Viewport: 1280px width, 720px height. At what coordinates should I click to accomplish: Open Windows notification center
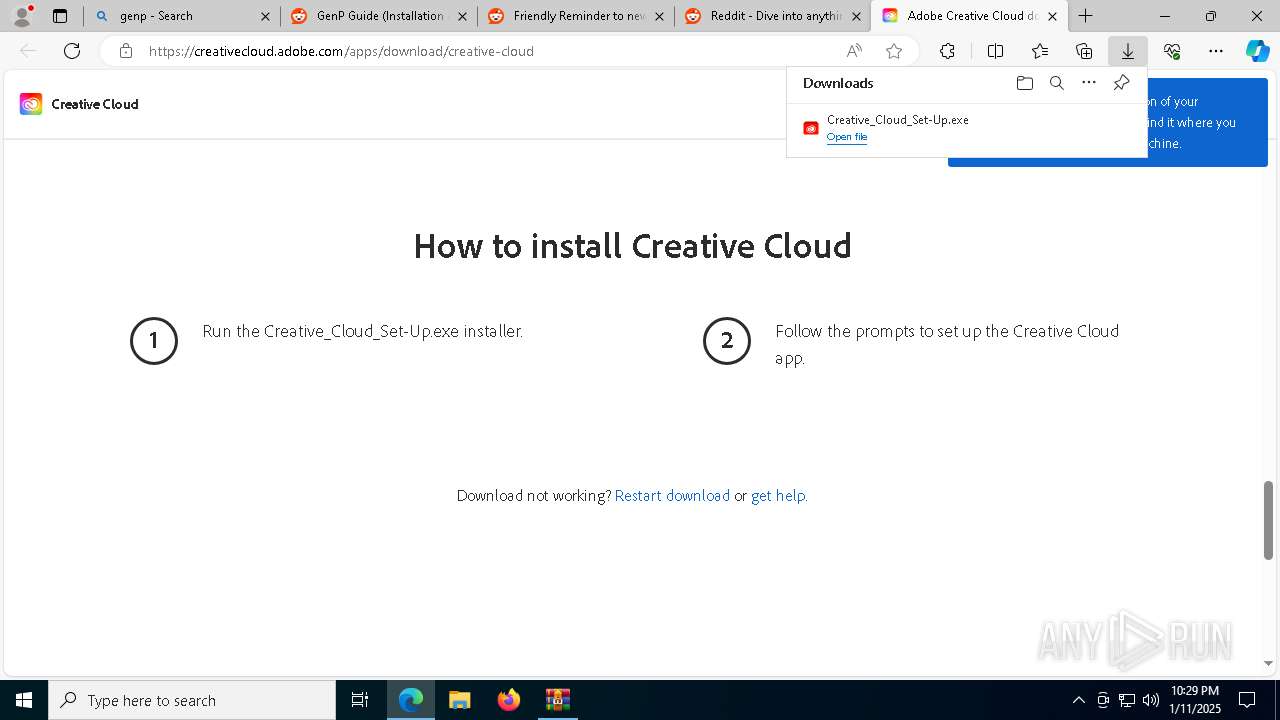1248,700
